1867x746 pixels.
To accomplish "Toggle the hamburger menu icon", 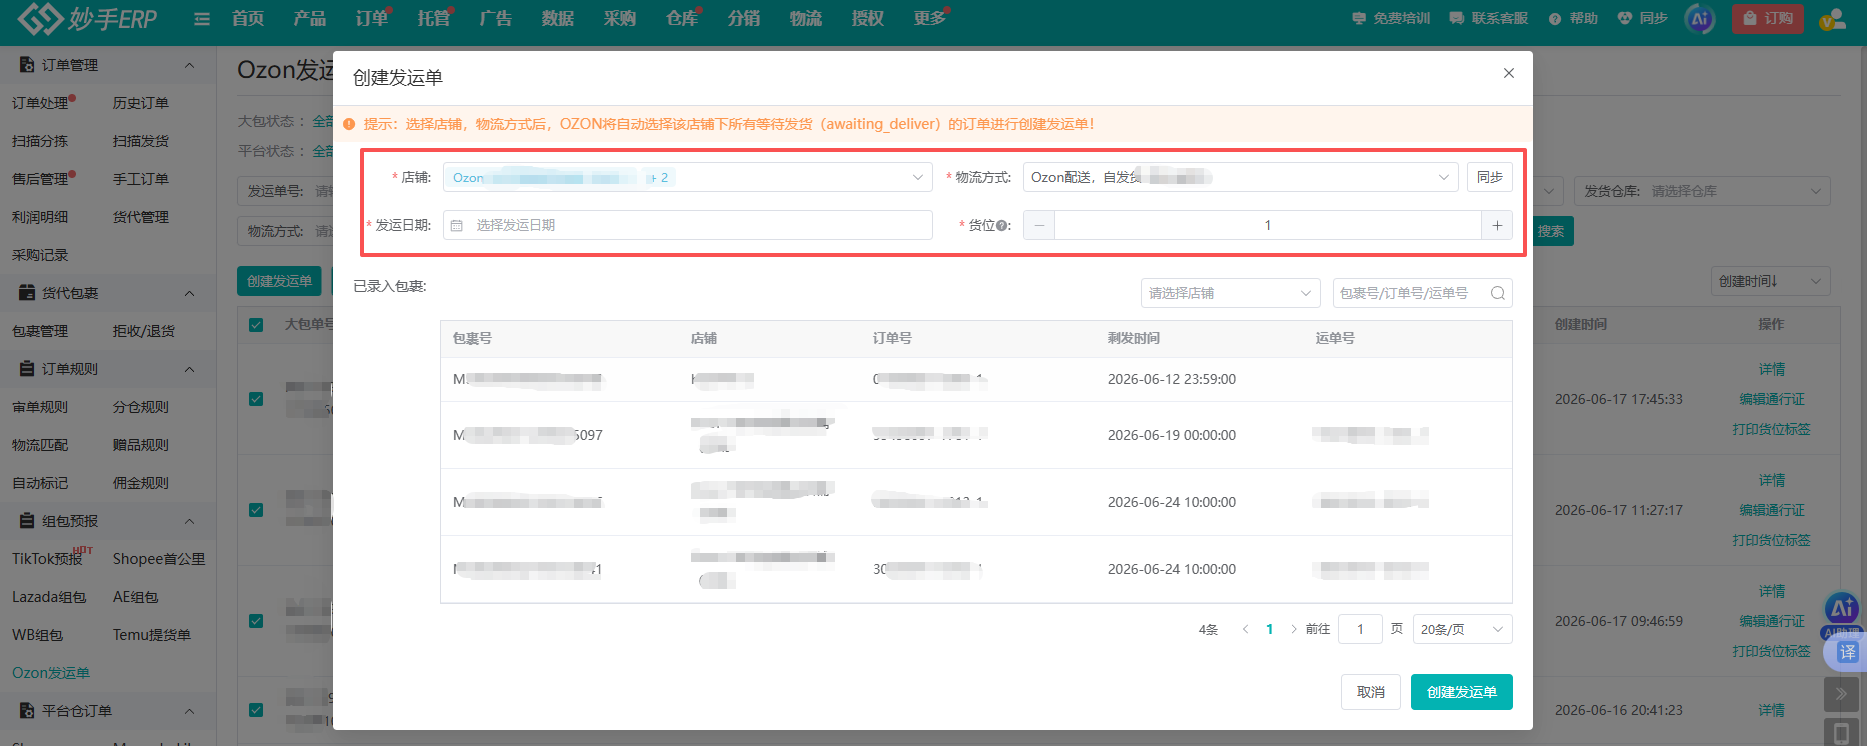I will tap(202, 19).
